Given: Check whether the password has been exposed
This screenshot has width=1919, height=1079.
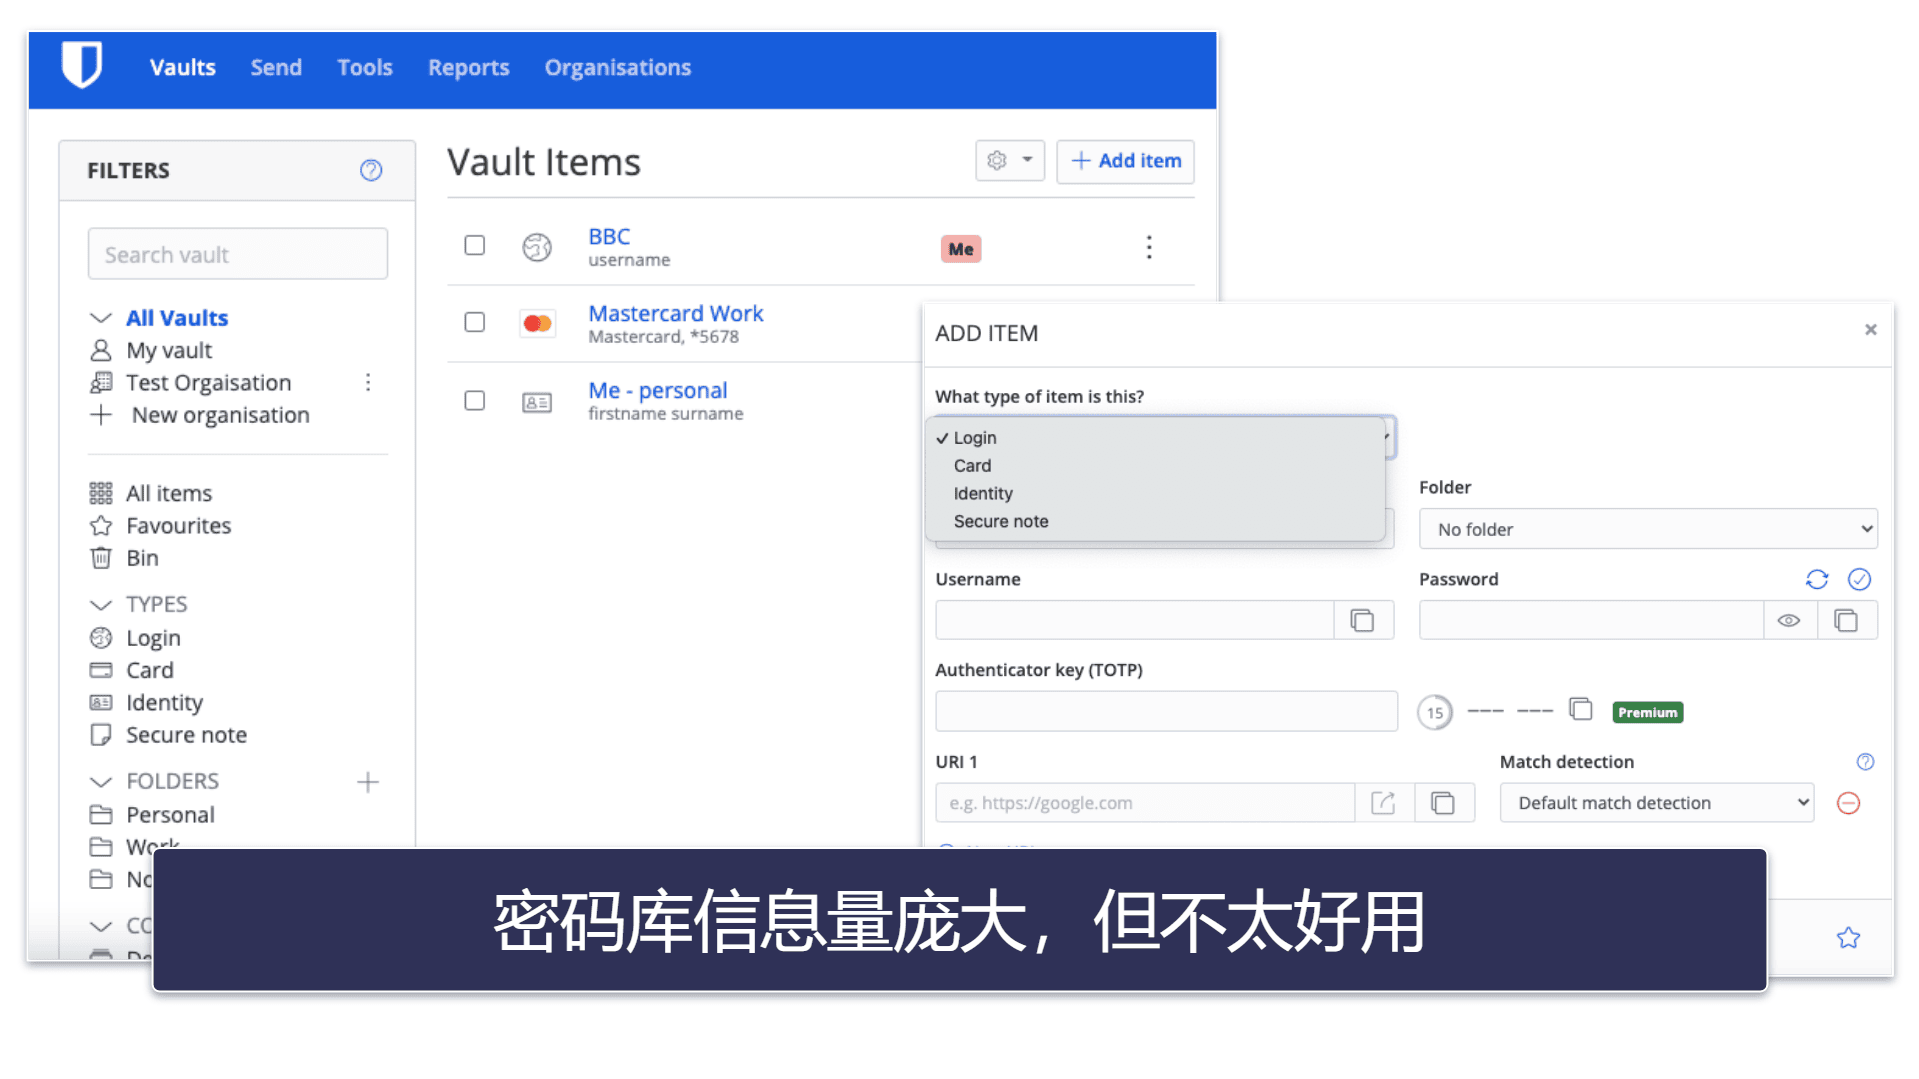Looking at the screenshot, I should [x=1859, y=579].
